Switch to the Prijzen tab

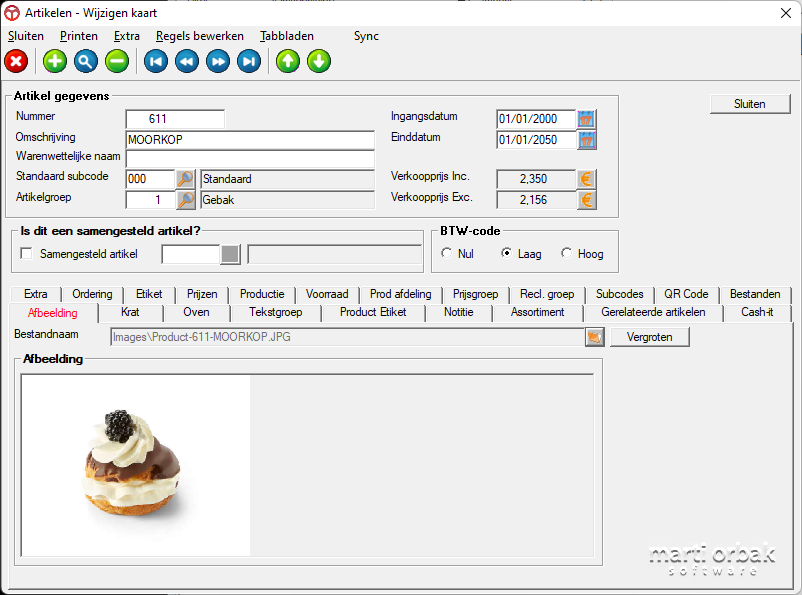tap(202, 294)
